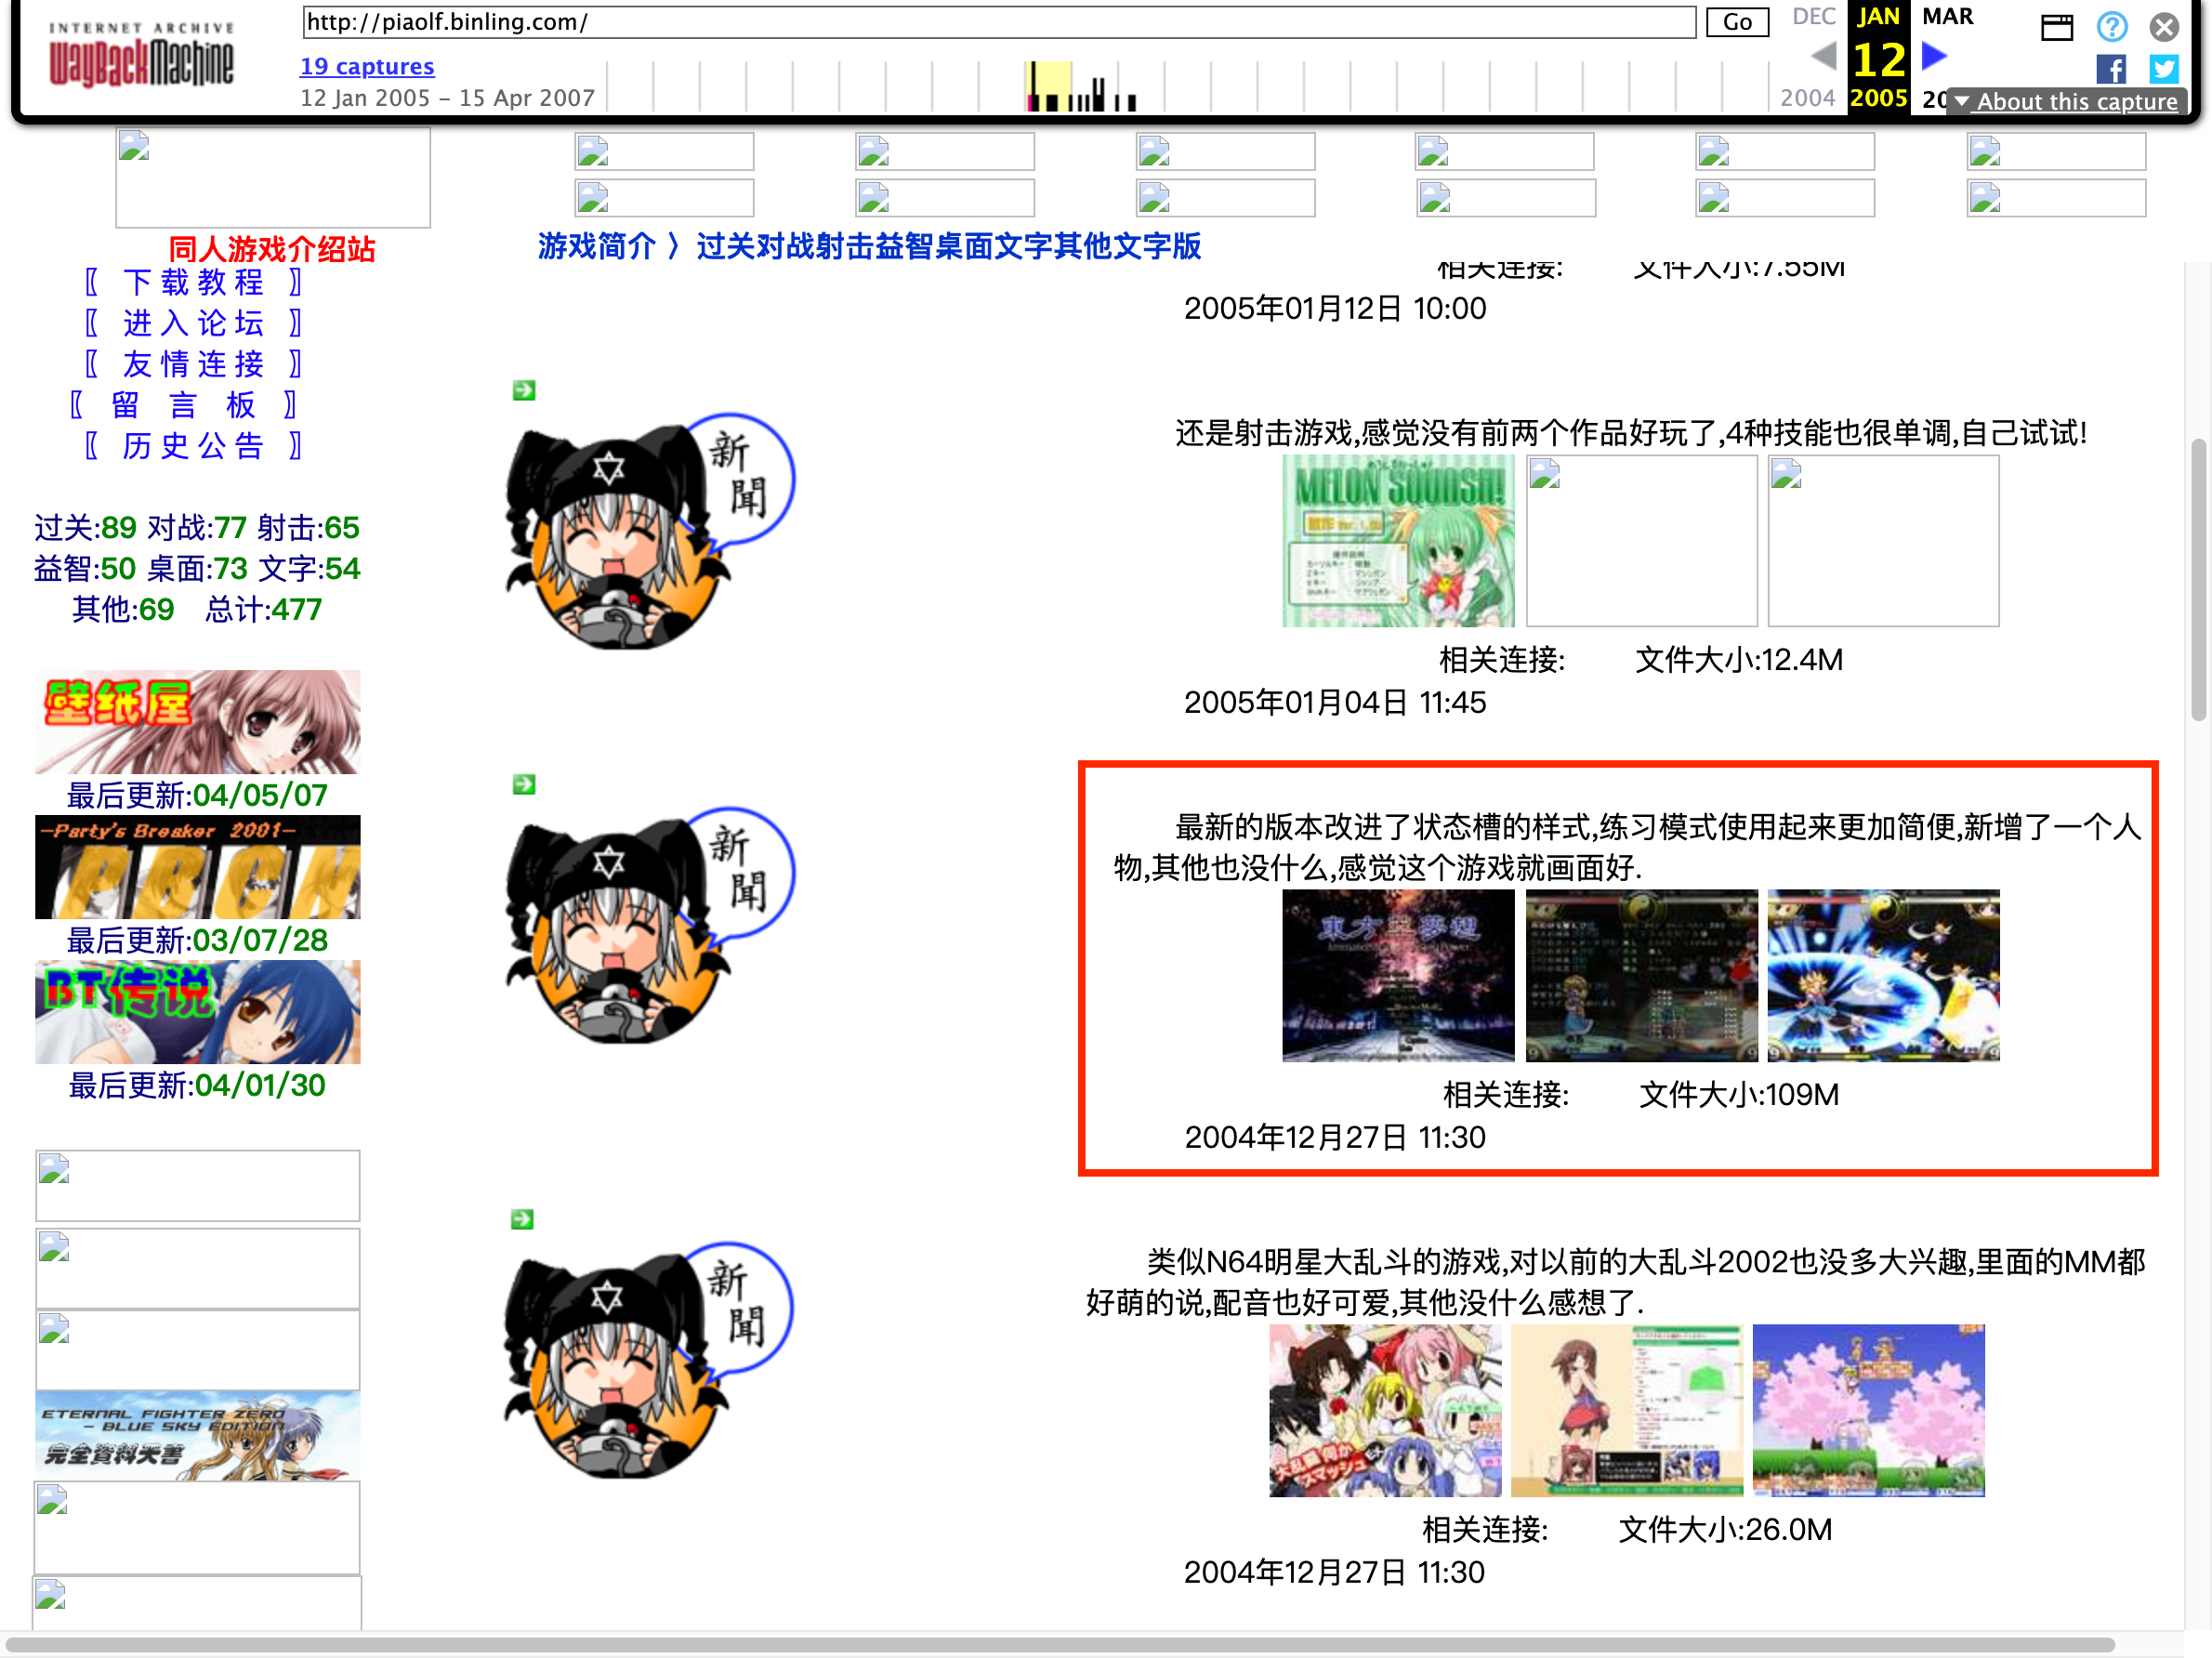Jump to the MAR month capture
This screenshot has width=2212, height=1658.
pos(1947,16)
